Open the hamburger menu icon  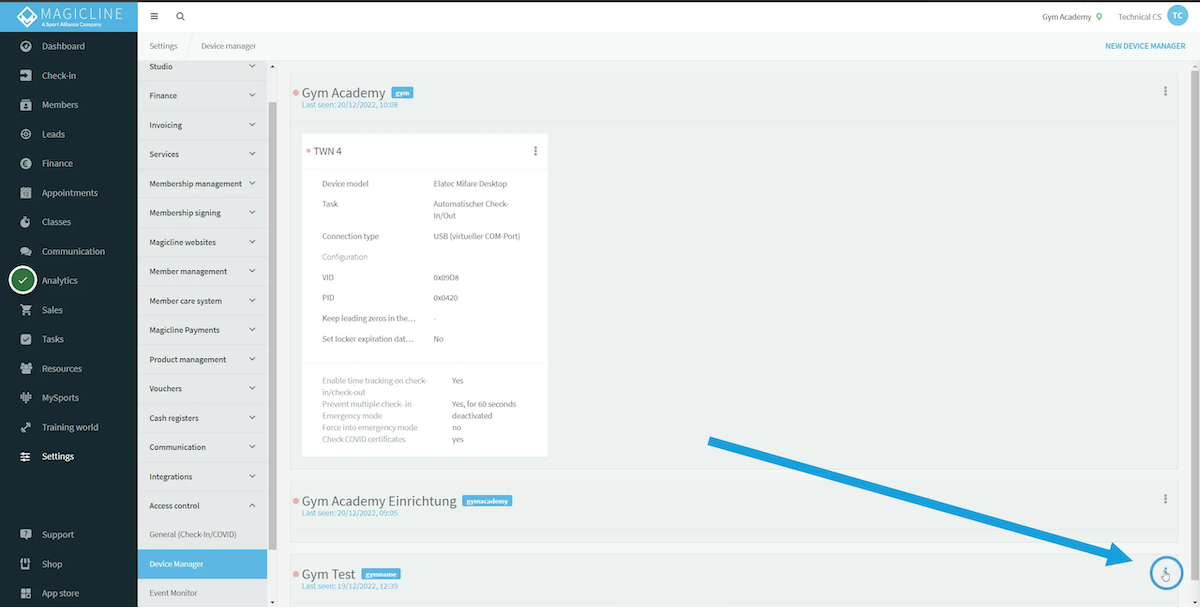154,17
